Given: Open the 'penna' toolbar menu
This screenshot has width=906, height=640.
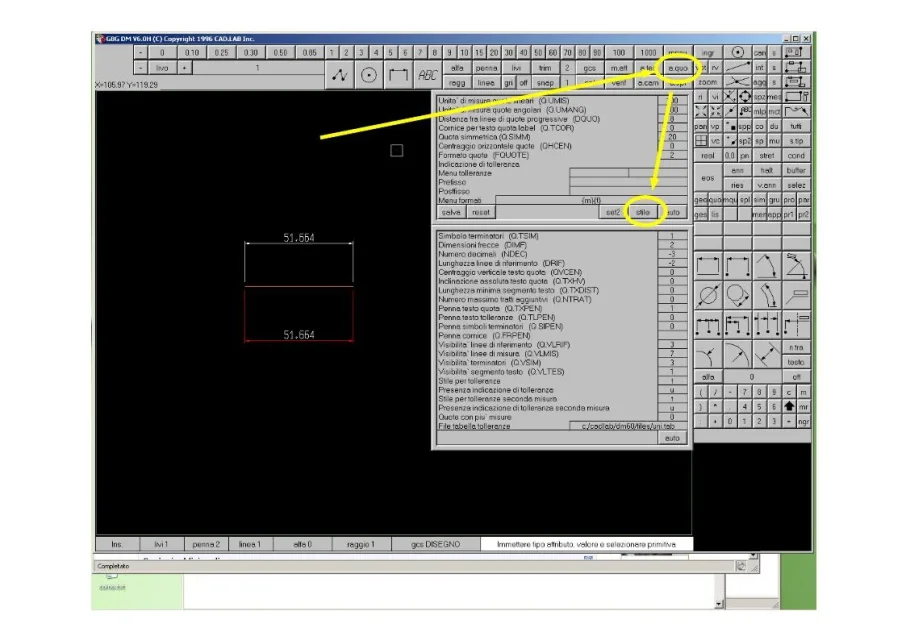Looking at the screenshot, I should point(487,68).
